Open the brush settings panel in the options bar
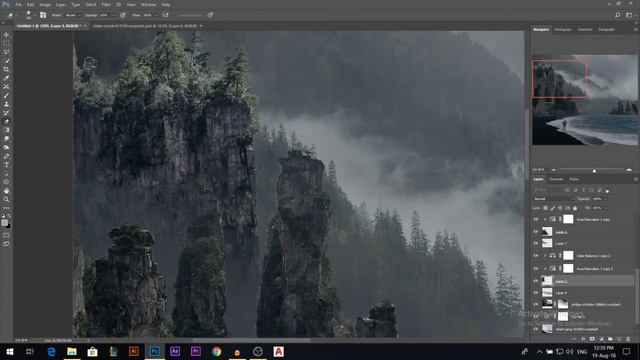640x360 pixels. pos(43,15)
